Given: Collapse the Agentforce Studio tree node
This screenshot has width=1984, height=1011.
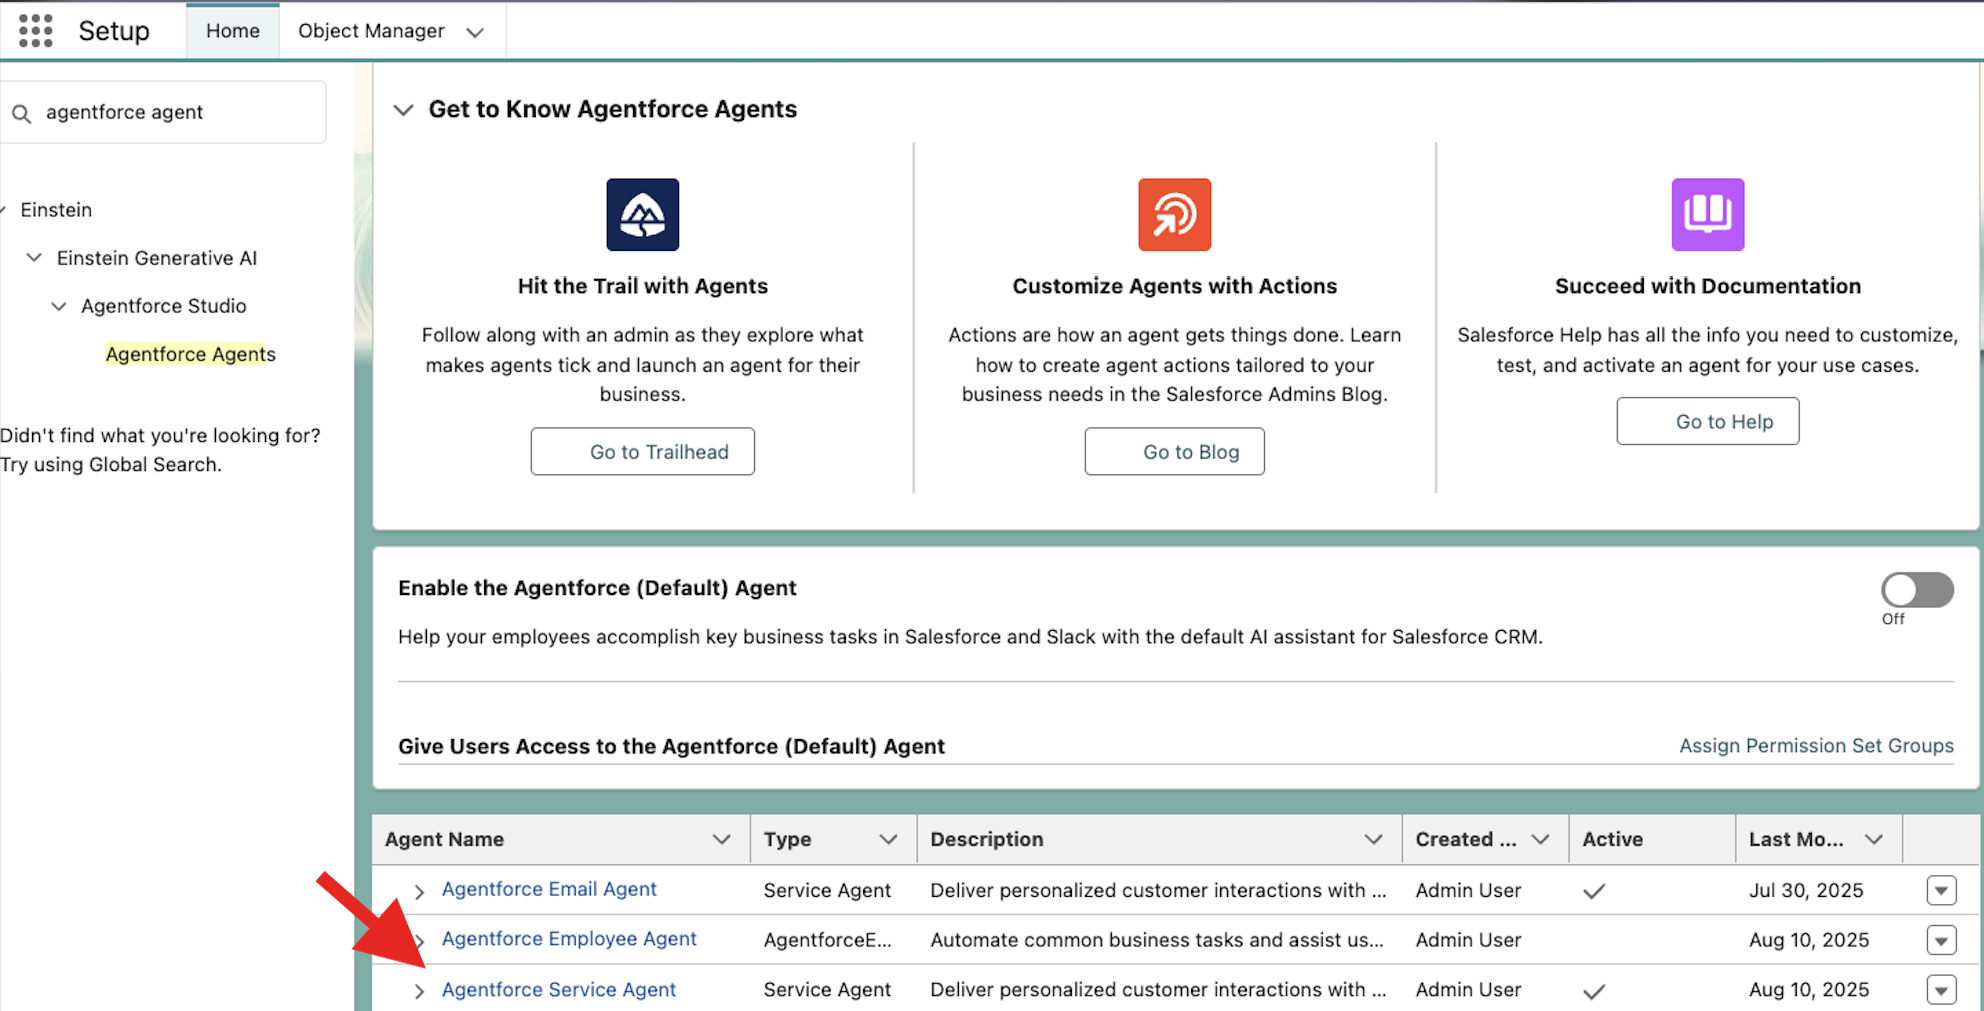Looking at the screenshot, I should pos(59,306).
